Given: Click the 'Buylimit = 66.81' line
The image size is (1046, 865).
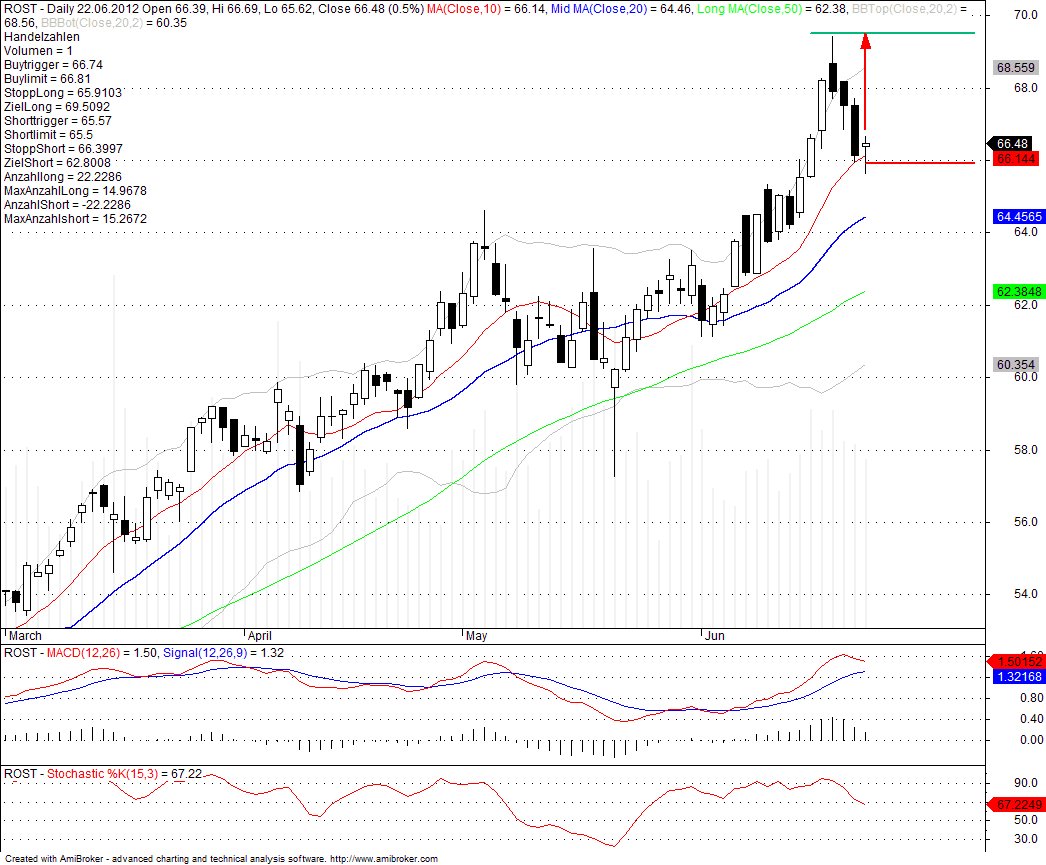Looking at the screenshot, I should (x=47, y=79).
